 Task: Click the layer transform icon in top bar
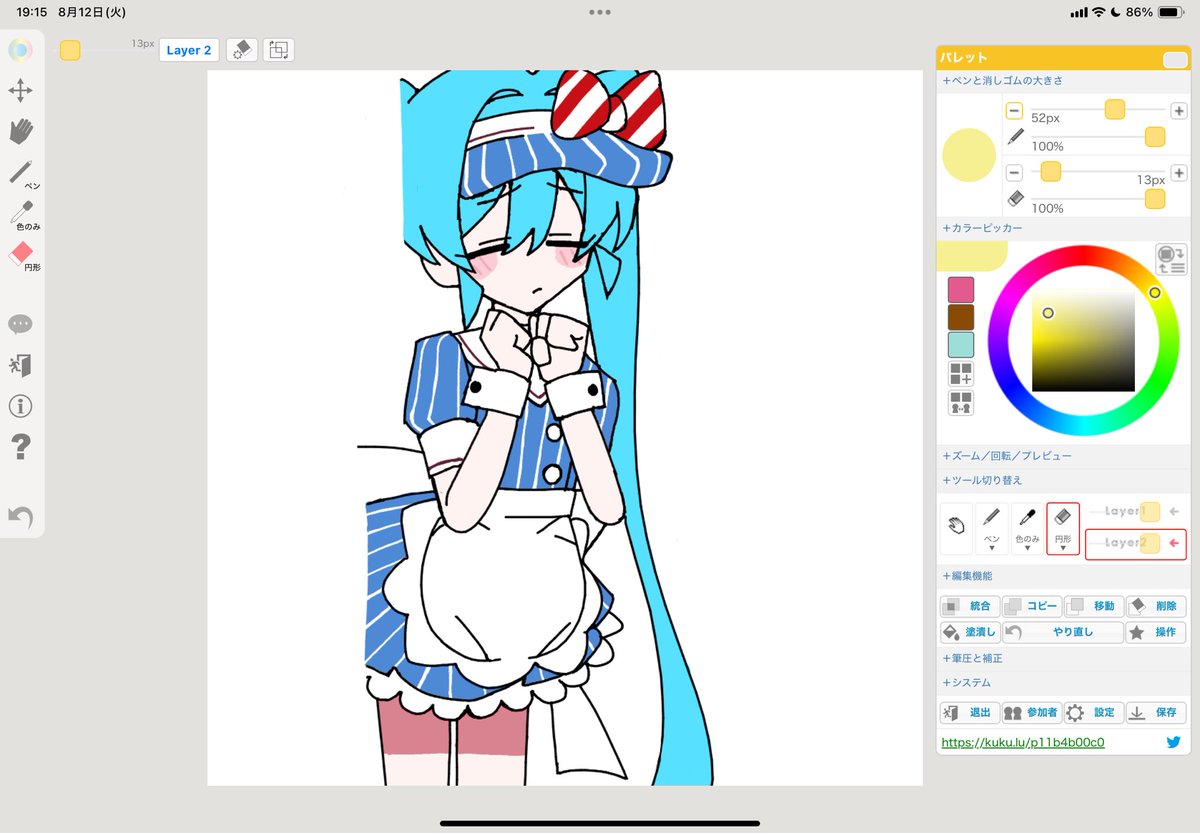(x=279, y=50)
